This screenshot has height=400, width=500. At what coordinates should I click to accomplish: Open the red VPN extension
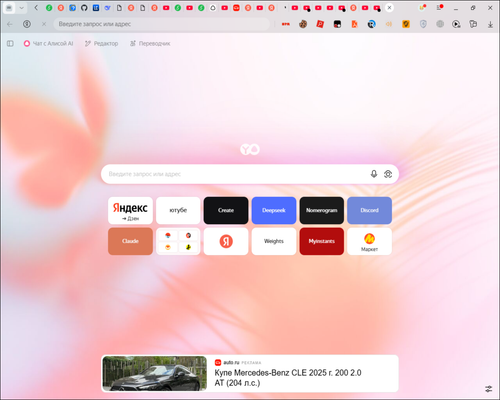click(x=286, y=24)
